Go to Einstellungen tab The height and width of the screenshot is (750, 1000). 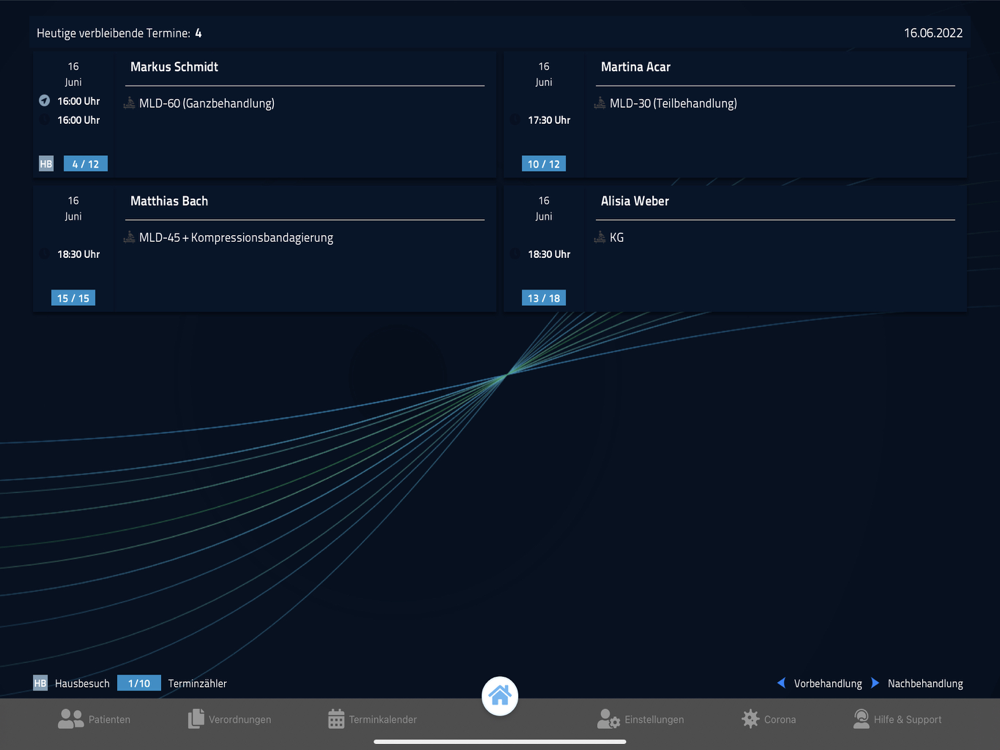(x=640, y=719)
